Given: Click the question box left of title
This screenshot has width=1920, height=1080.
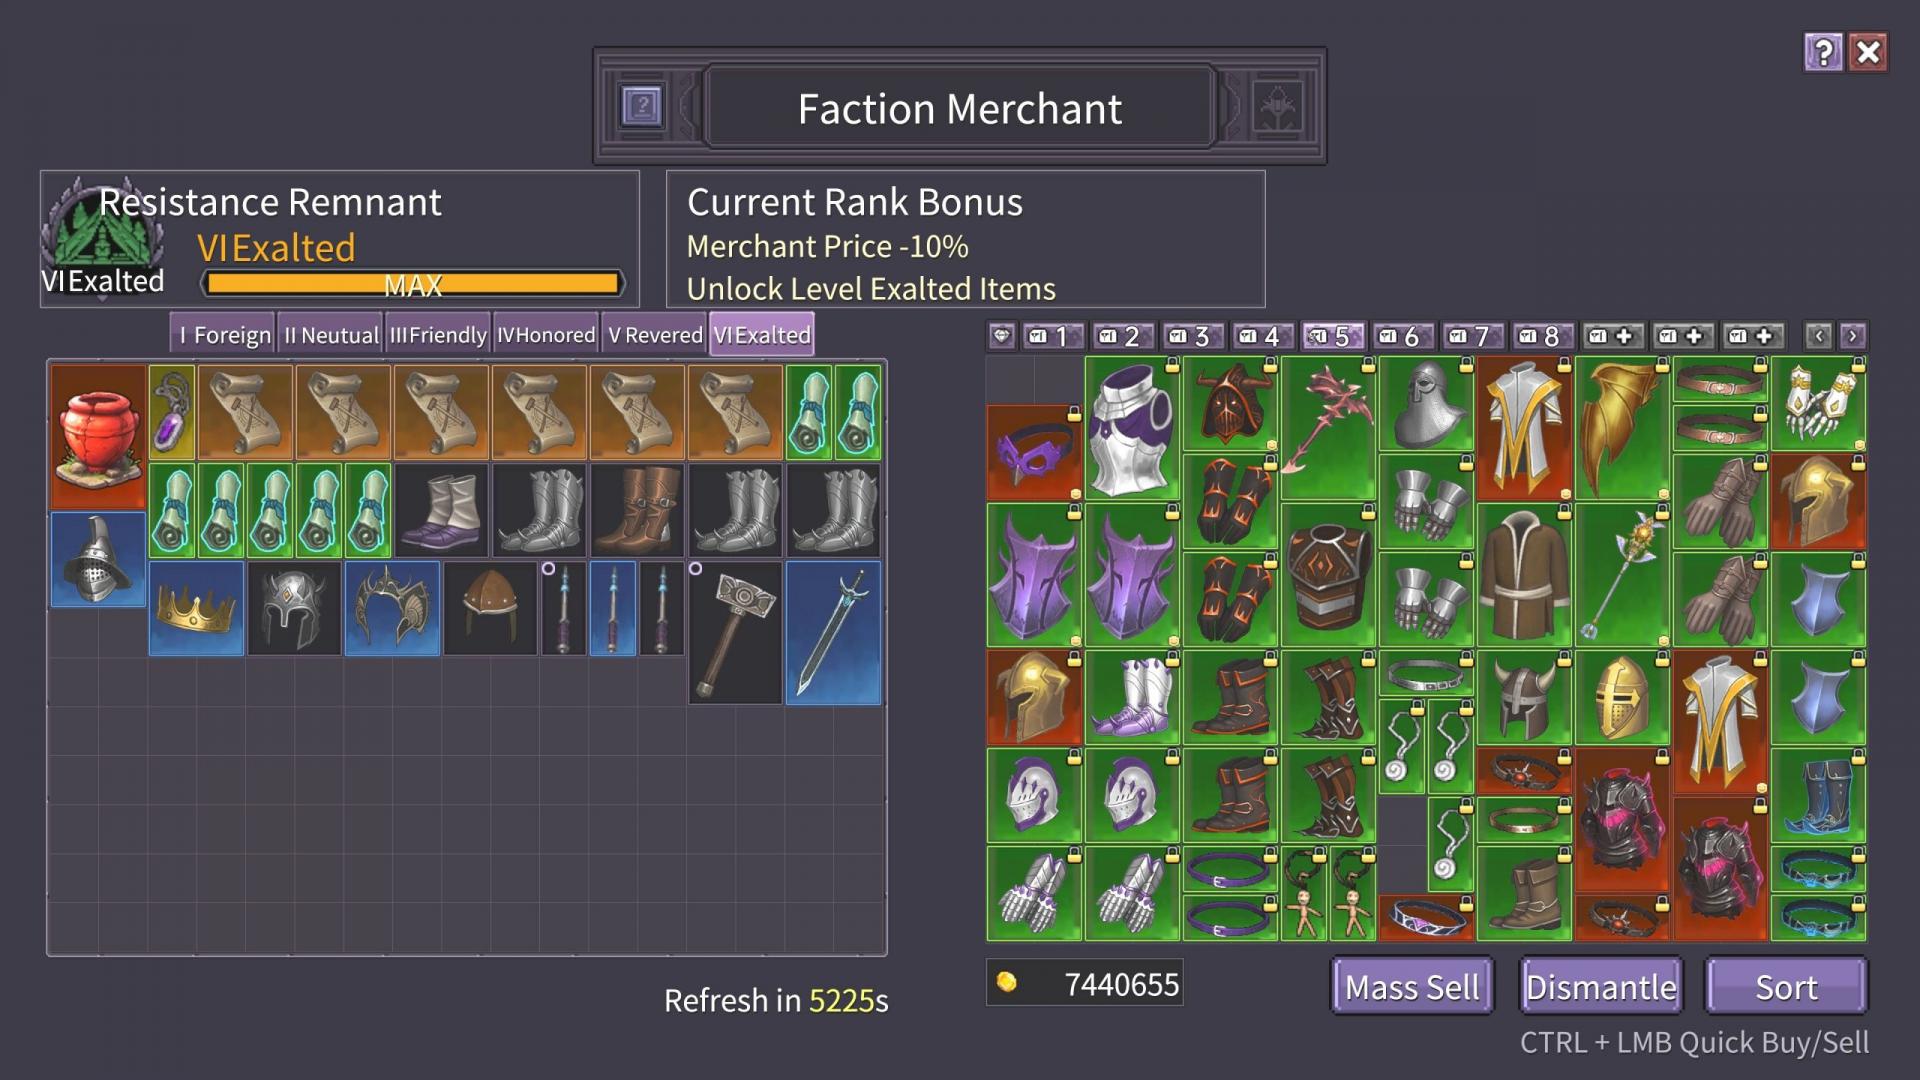Looking at the screenshot, I should pos(642,105).
